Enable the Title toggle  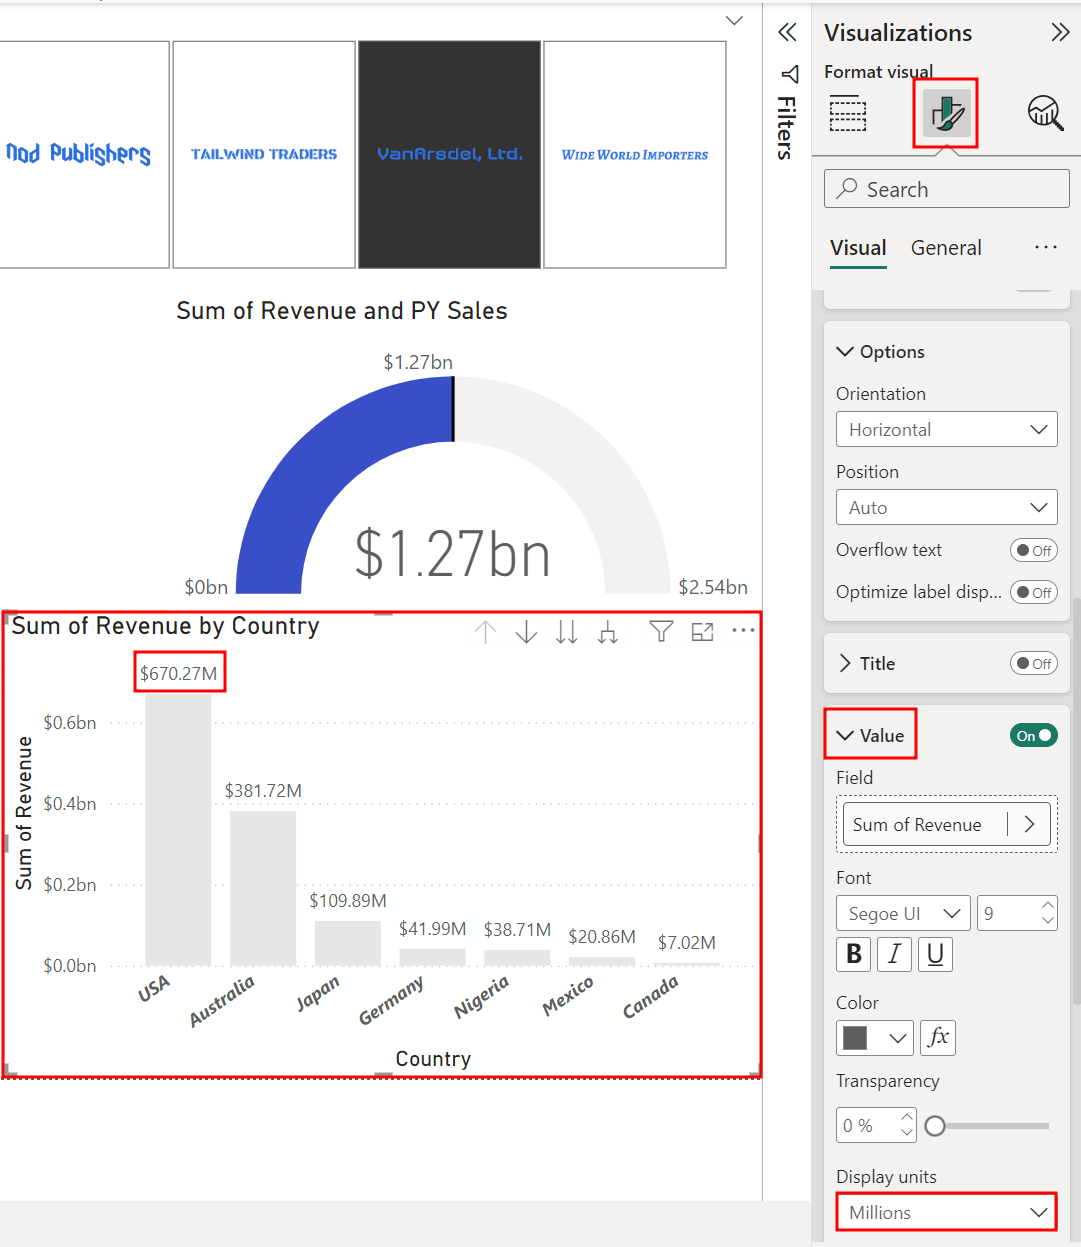pyautogui.click(x=1033, y=663)
